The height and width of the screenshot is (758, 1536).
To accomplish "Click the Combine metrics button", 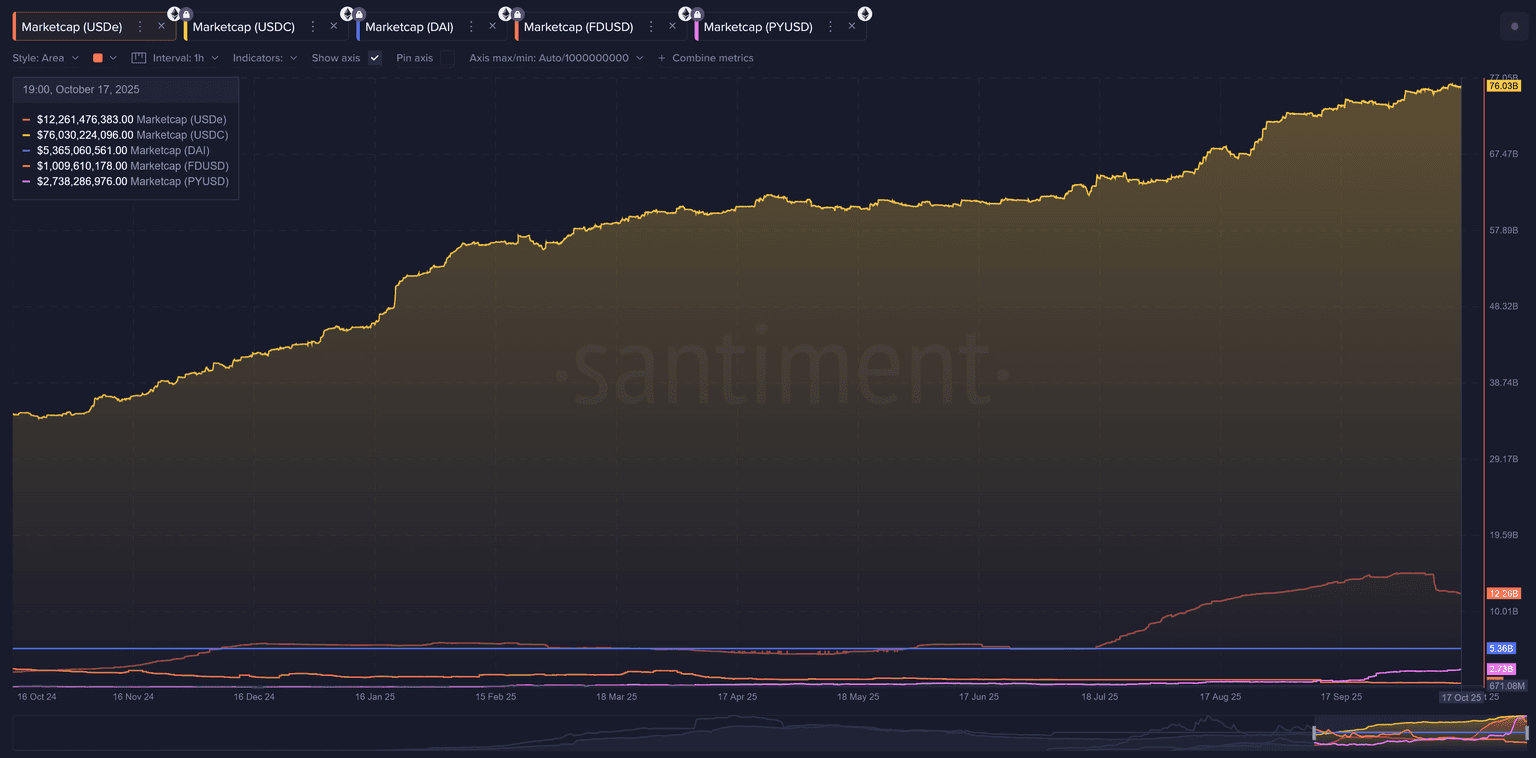I will [x=706, y=58].
